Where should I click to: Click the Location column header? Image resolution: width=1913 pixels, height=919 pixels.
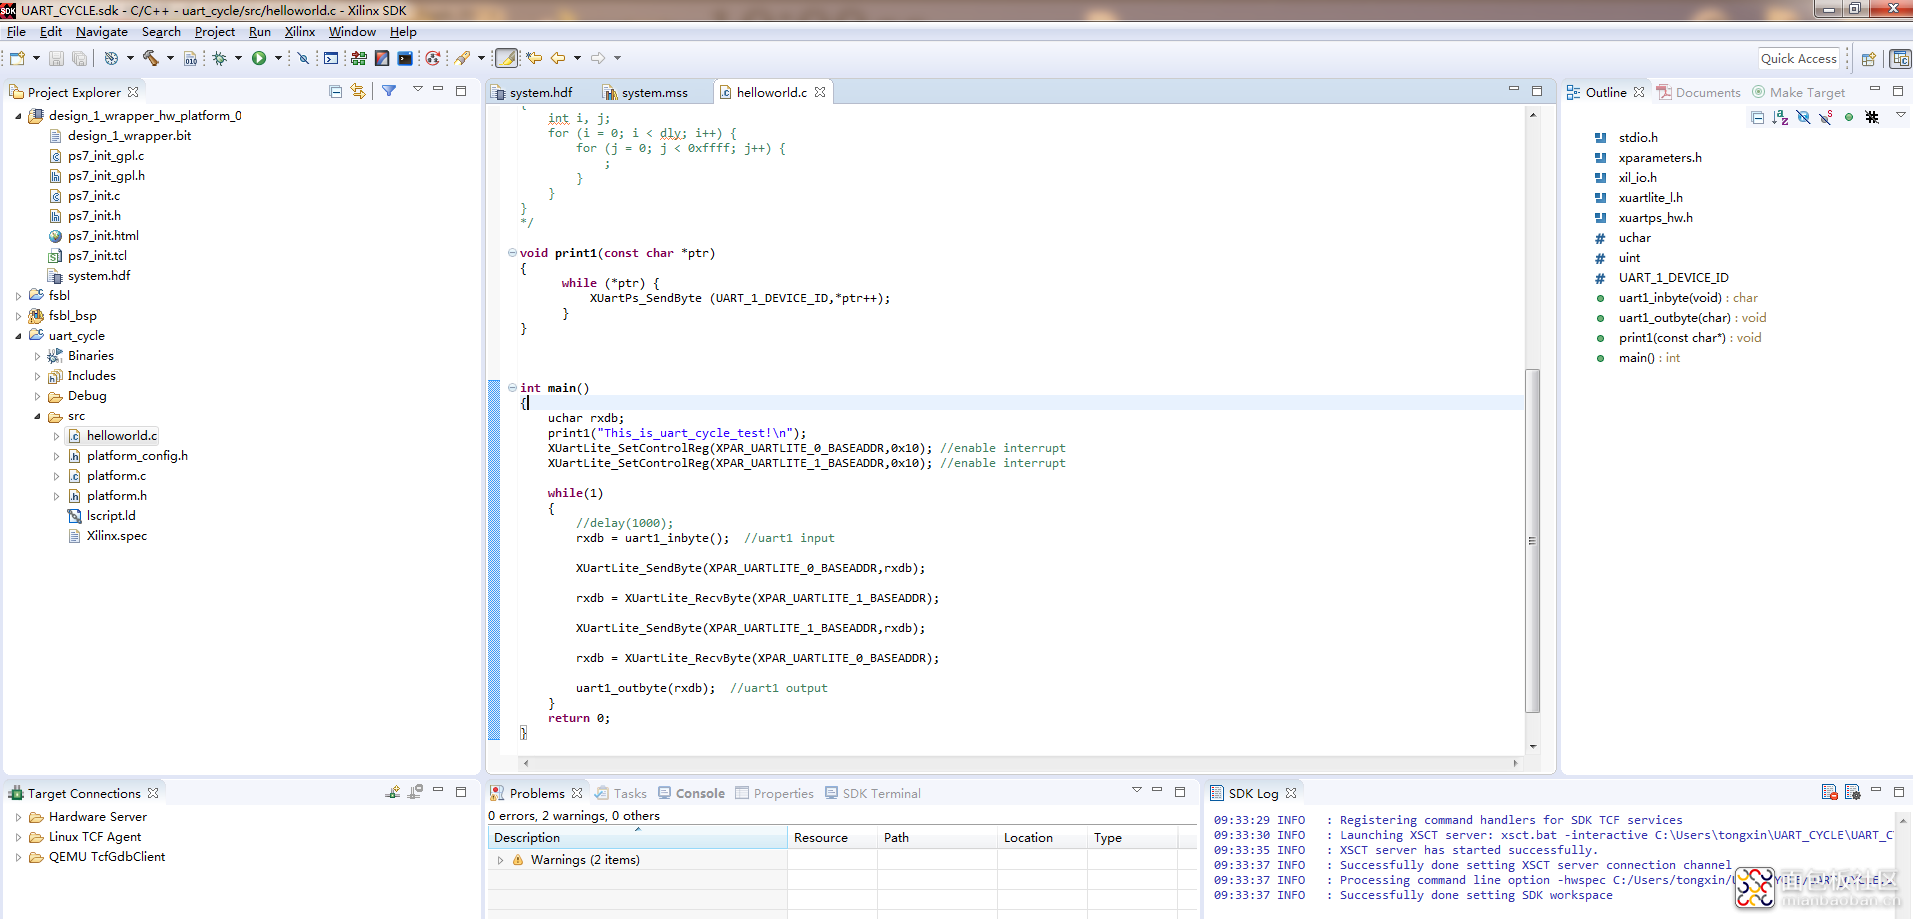click(1042, 838)
